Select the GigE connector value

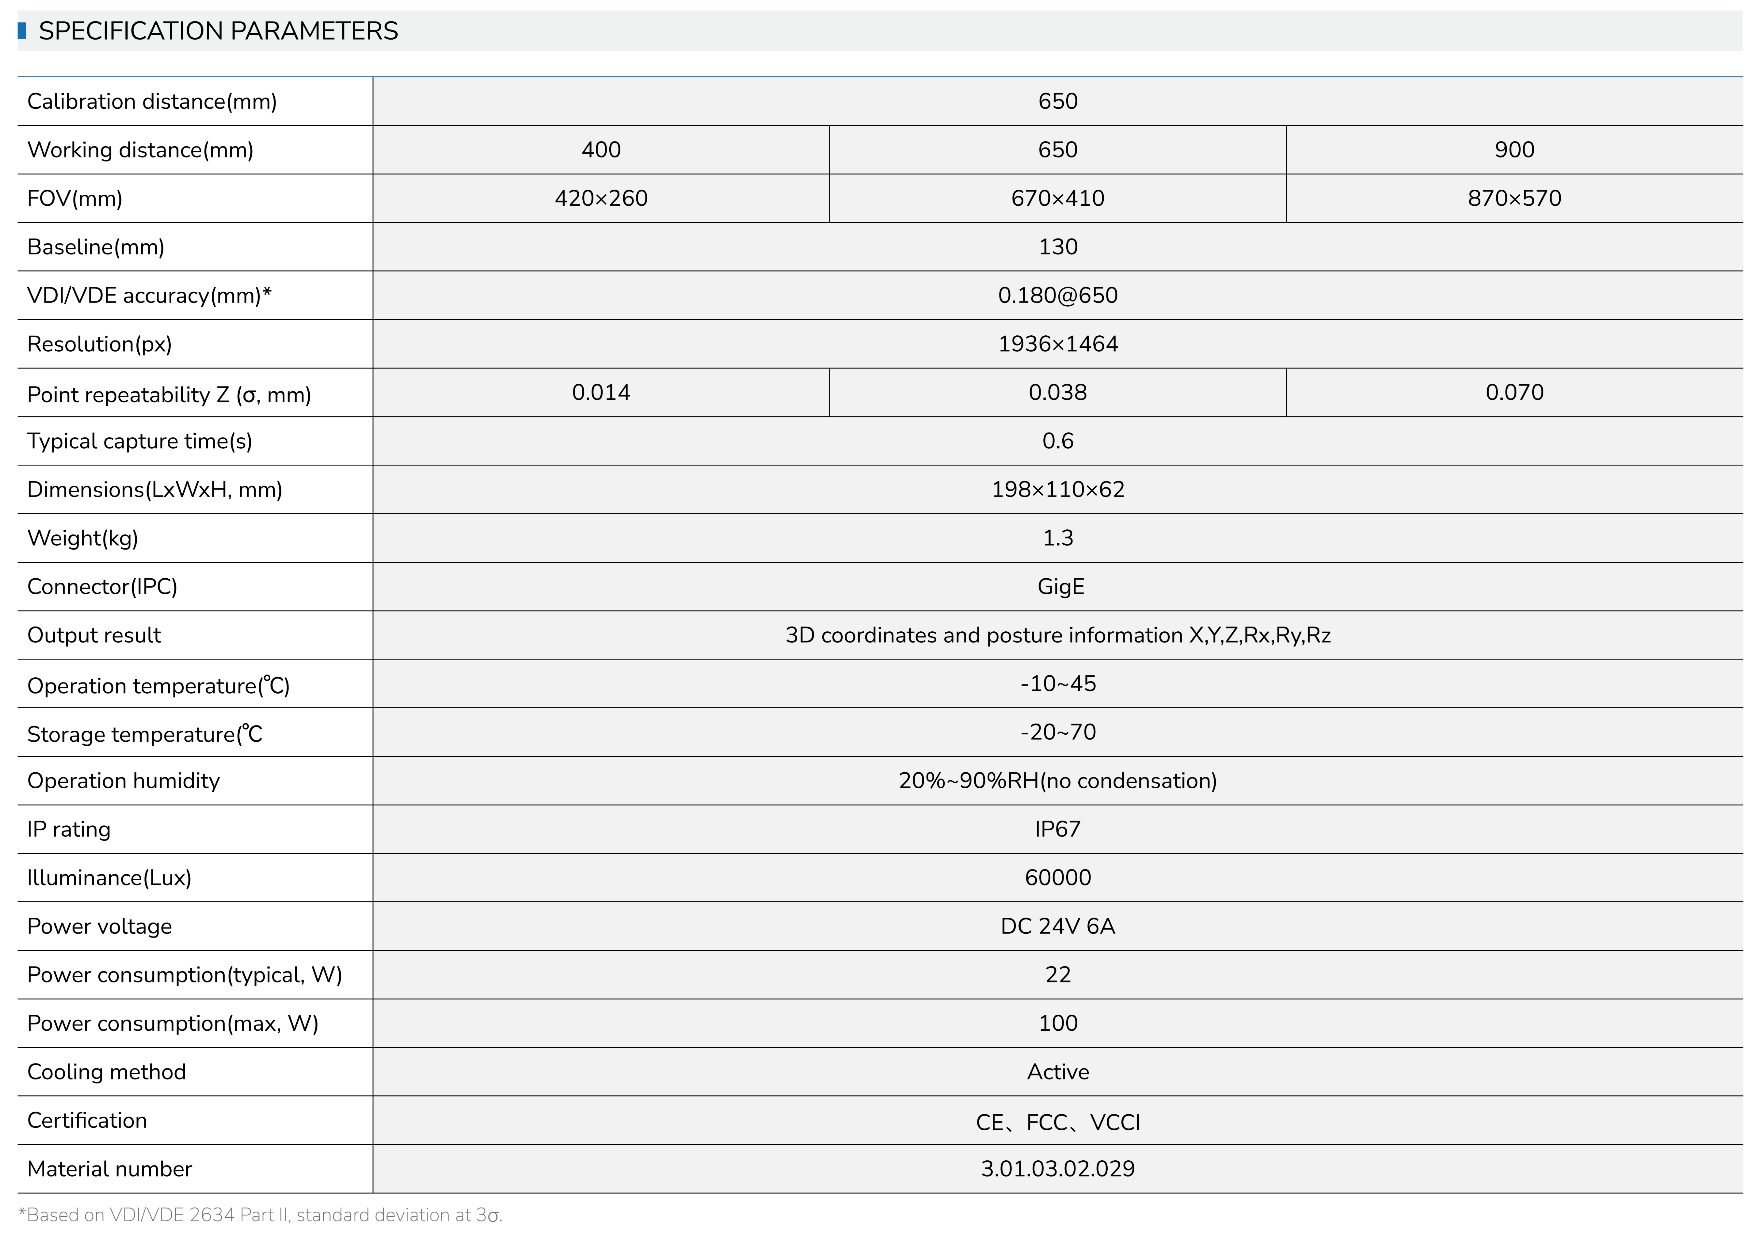(x=1060, y=586)
